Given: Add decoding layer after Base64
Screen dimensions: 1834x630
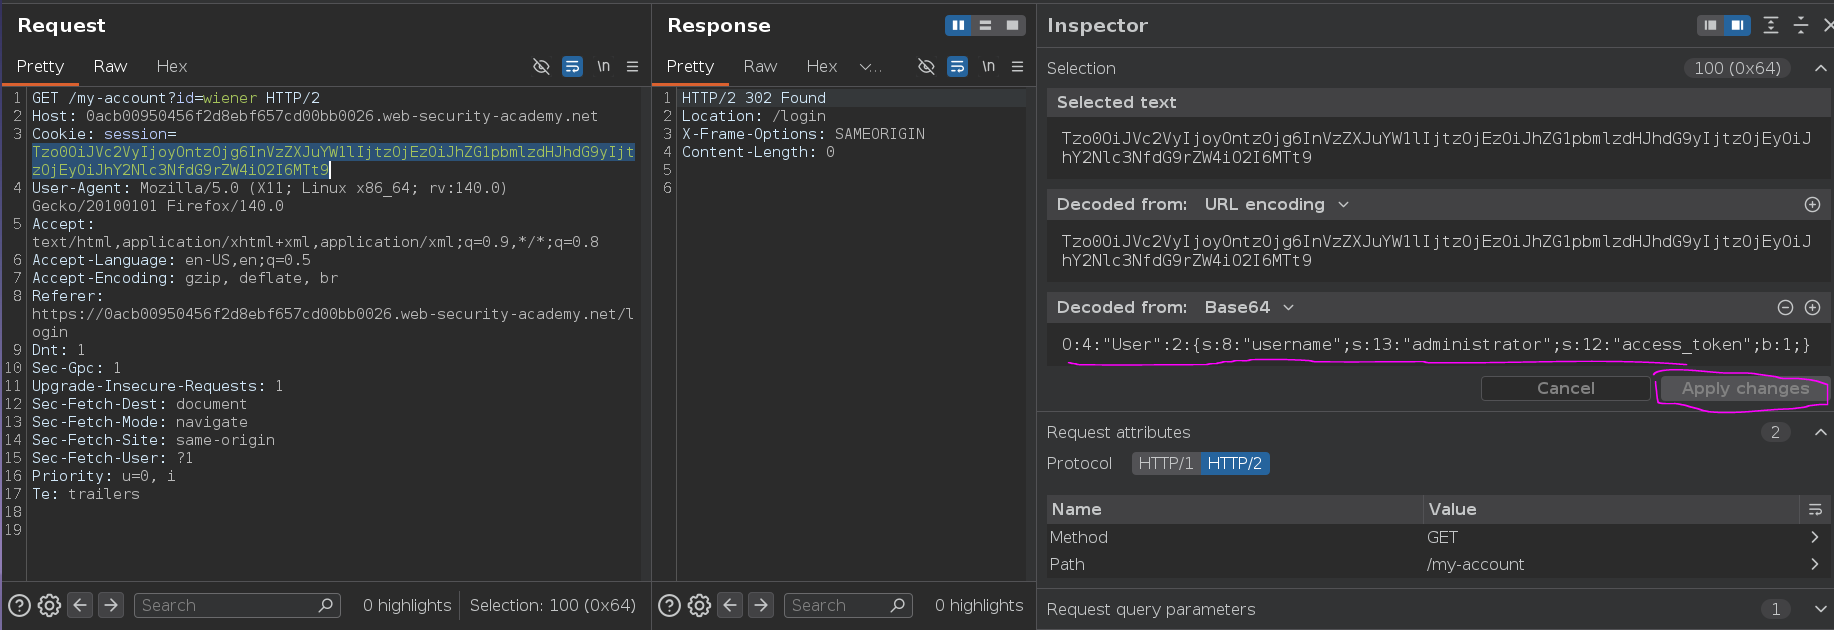Looking at the screenshot, I should [1812, 307].
